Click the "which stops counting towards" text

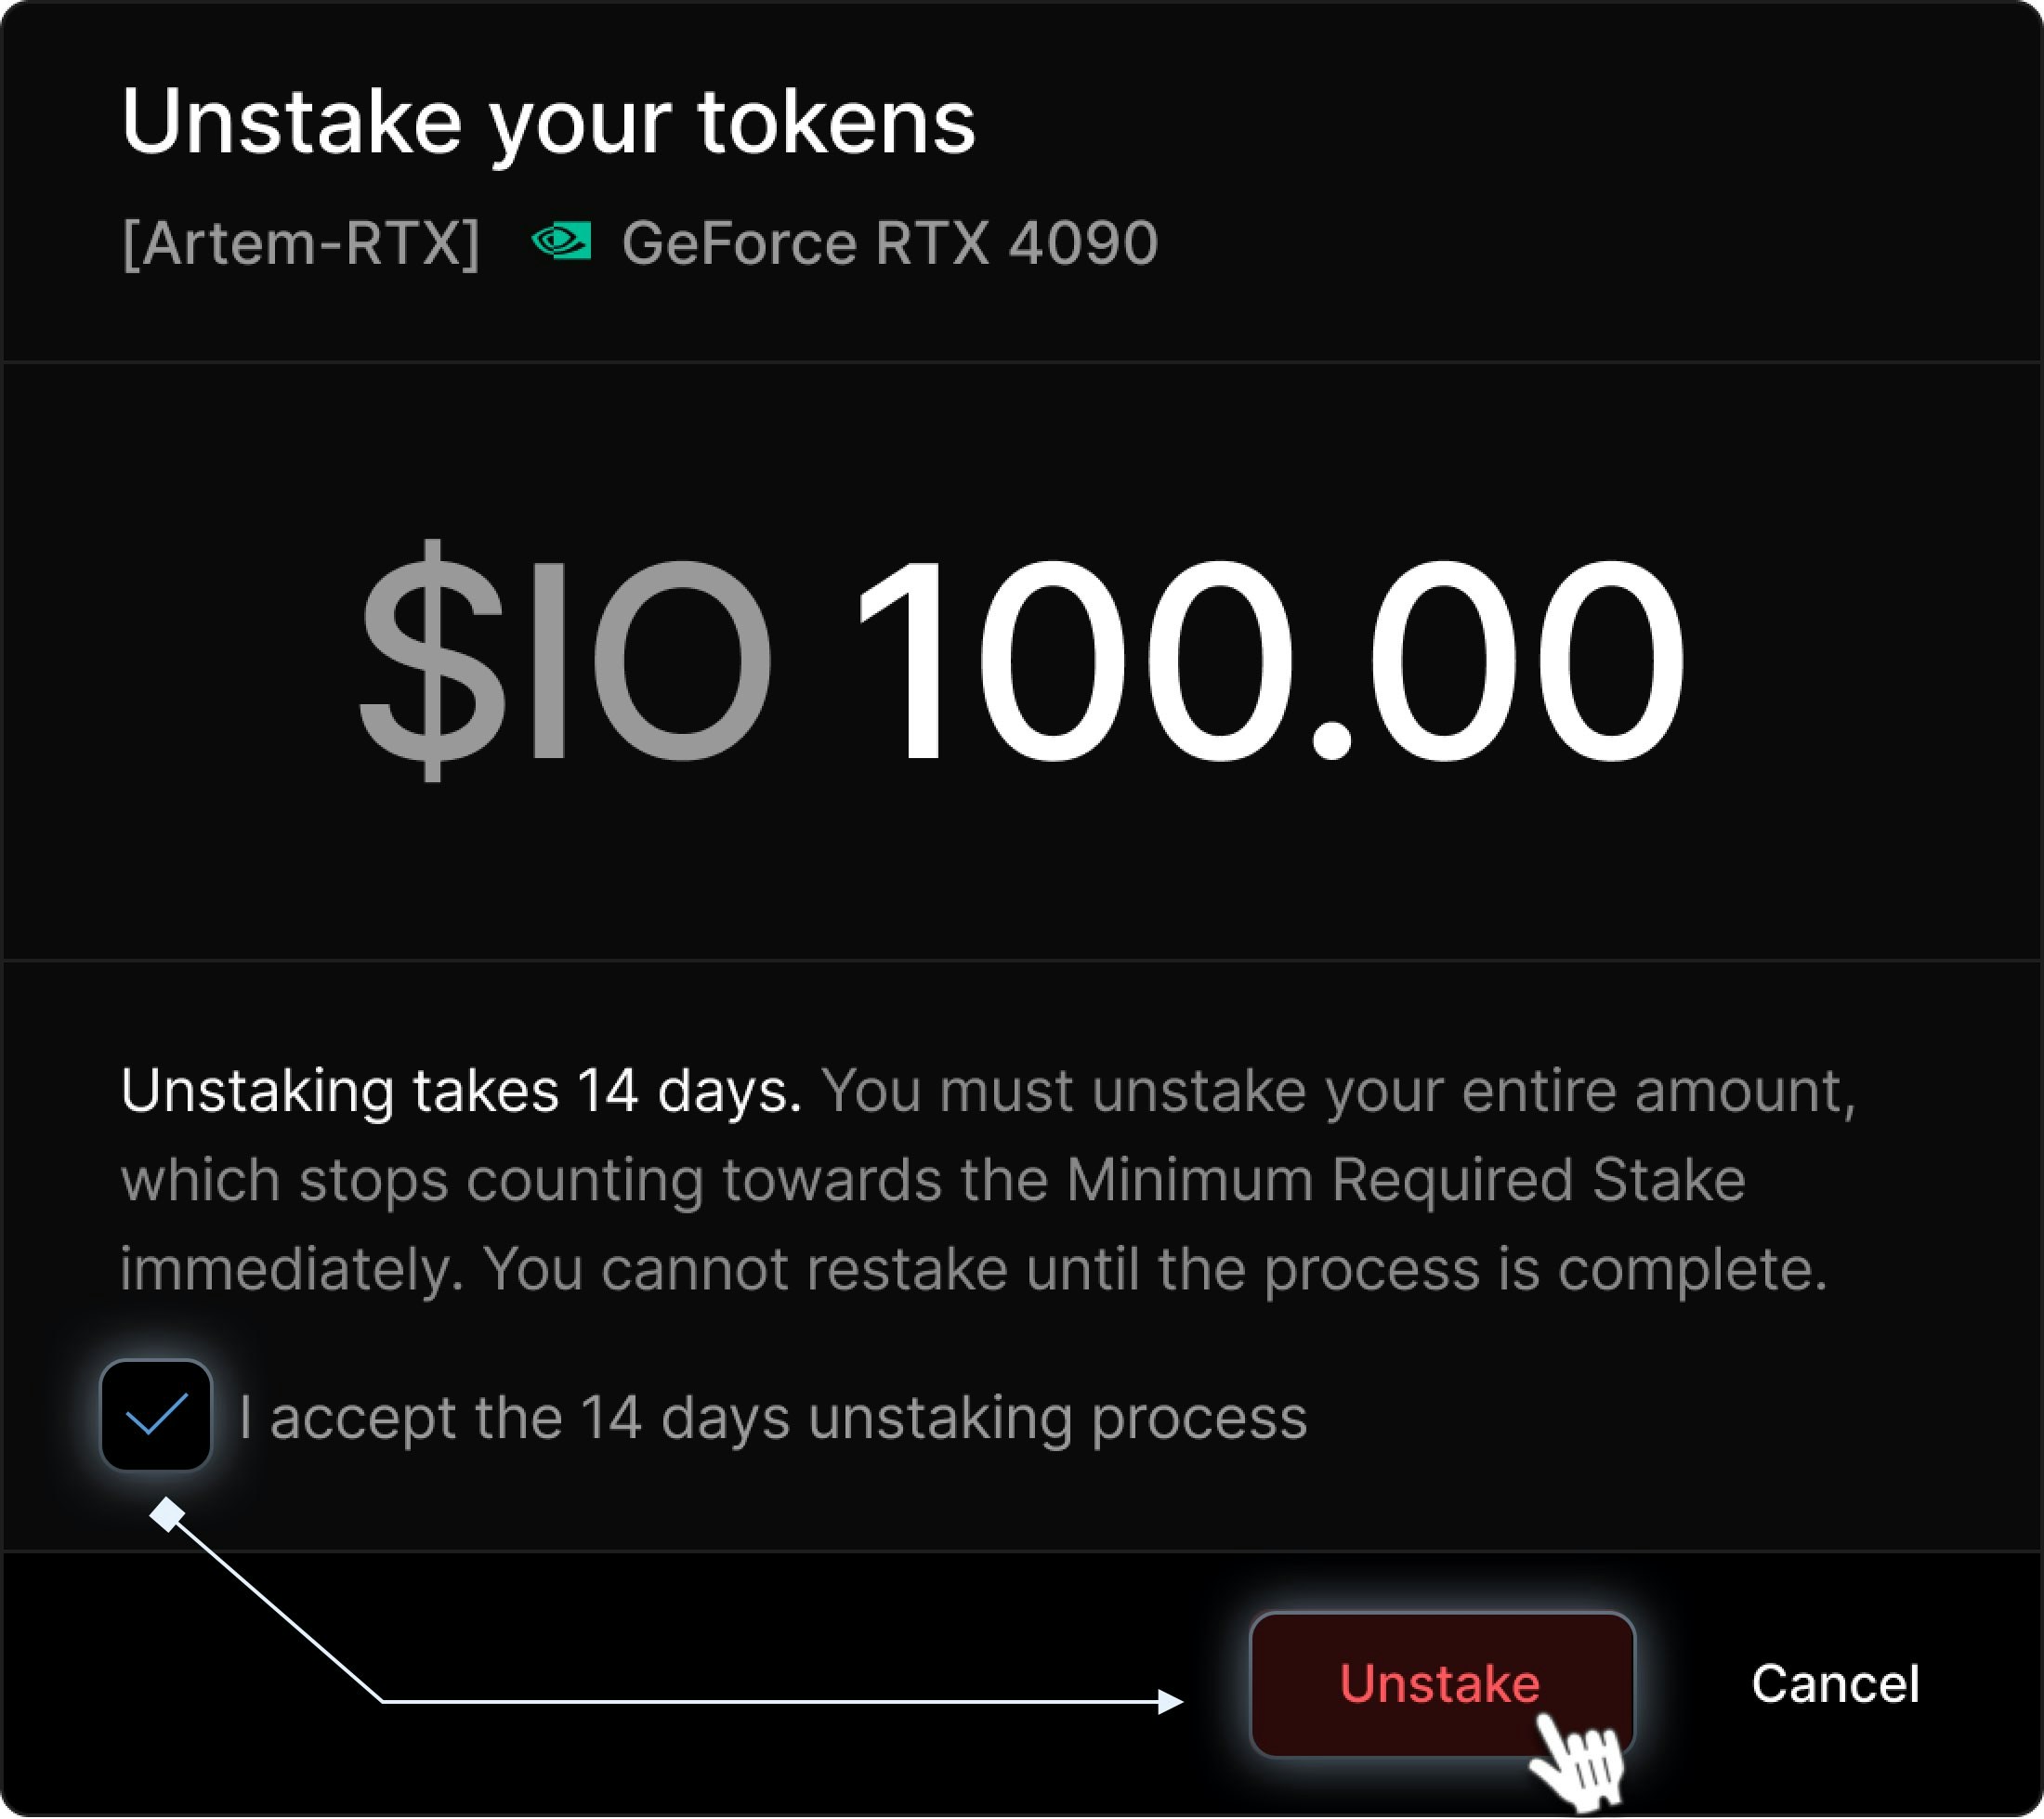coord(531,1179)
